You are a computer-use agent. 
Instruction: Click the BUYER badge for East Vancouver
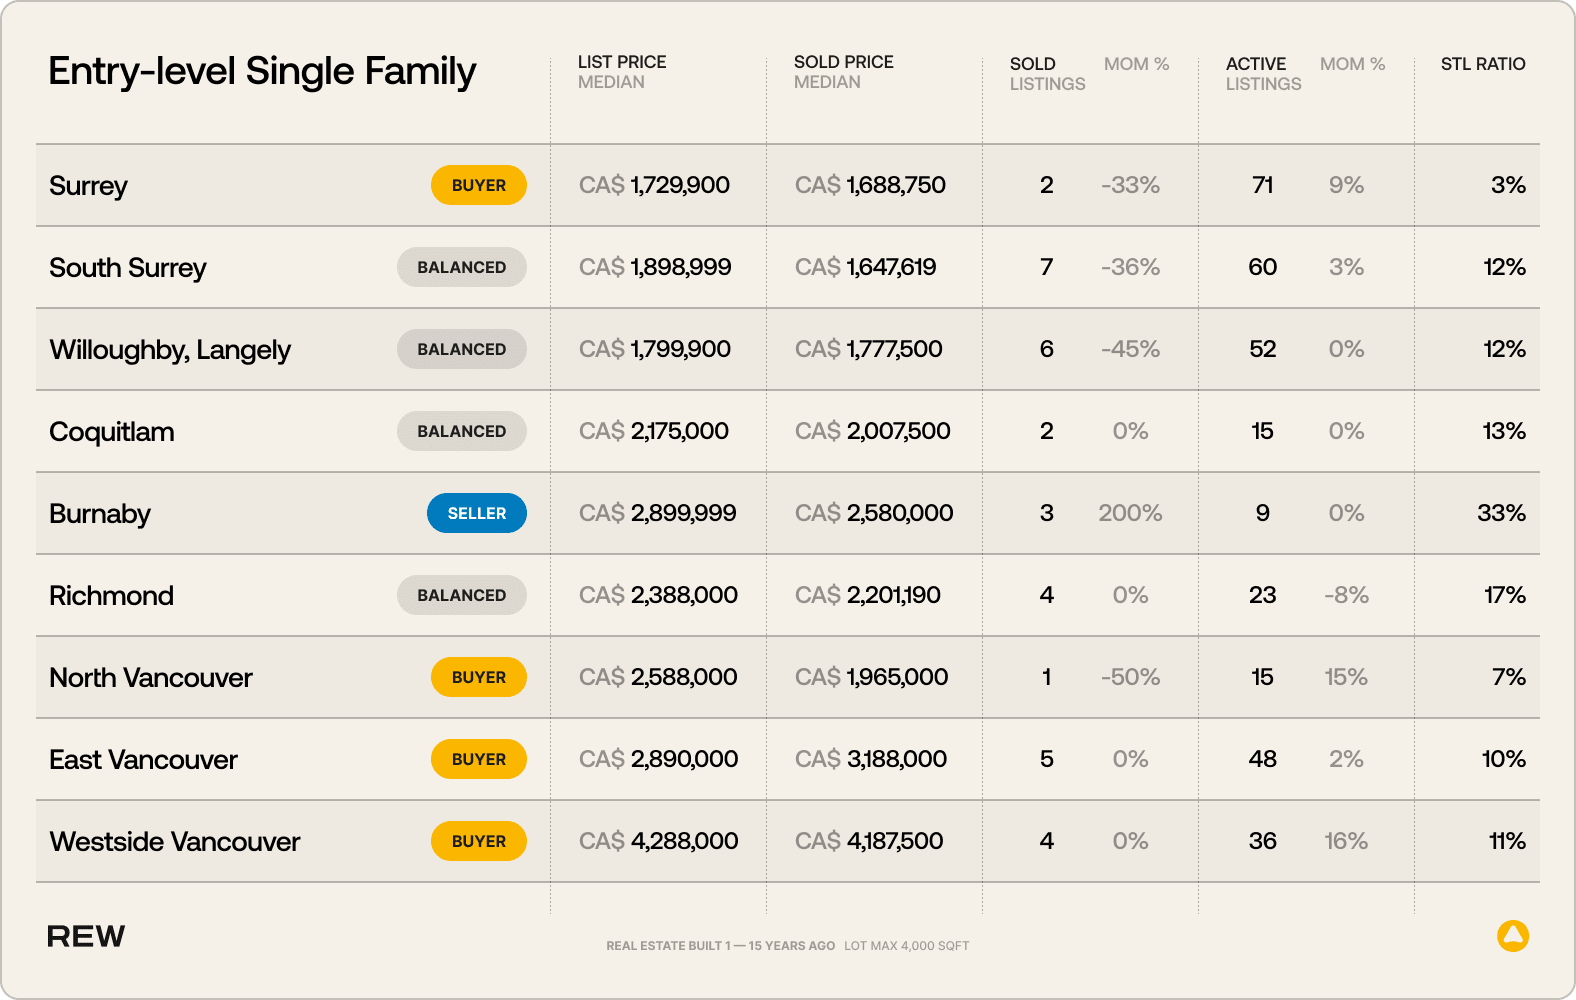coord(479,759)
